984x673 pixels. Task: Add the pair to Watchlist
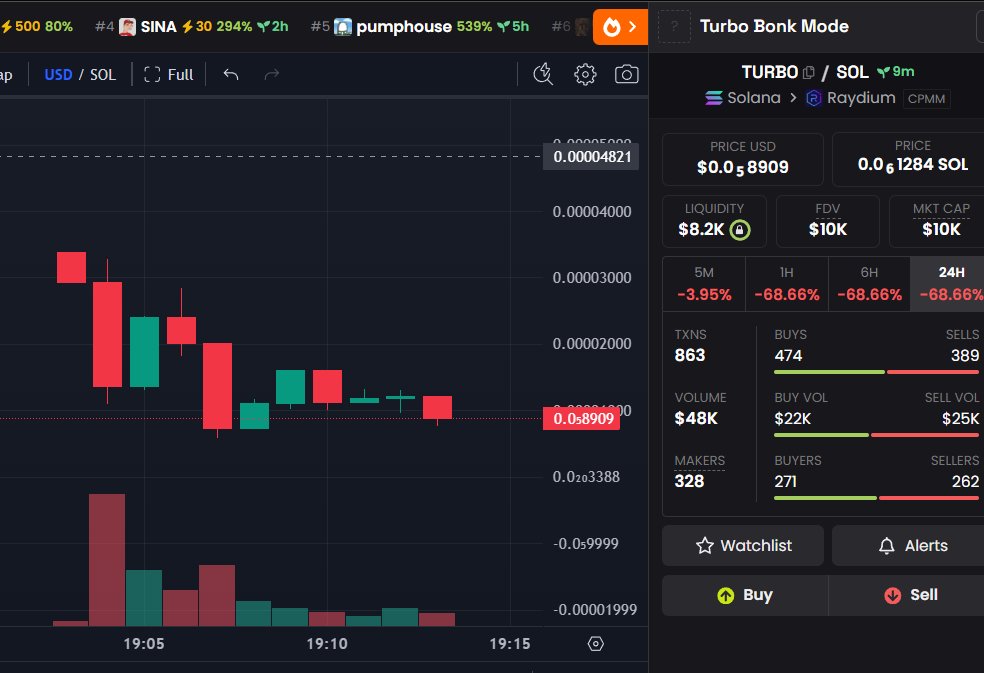[743, 546]
